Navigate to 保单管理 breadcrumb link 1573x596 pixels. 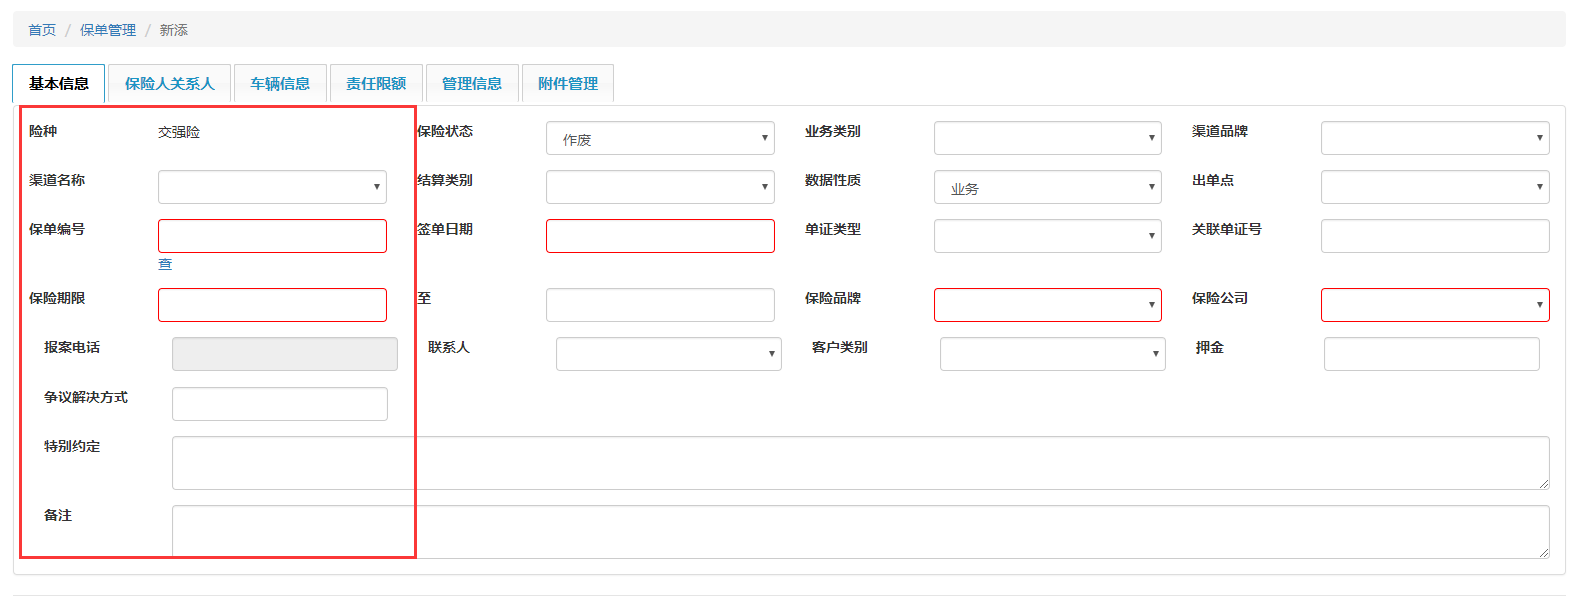coord(108,30)
